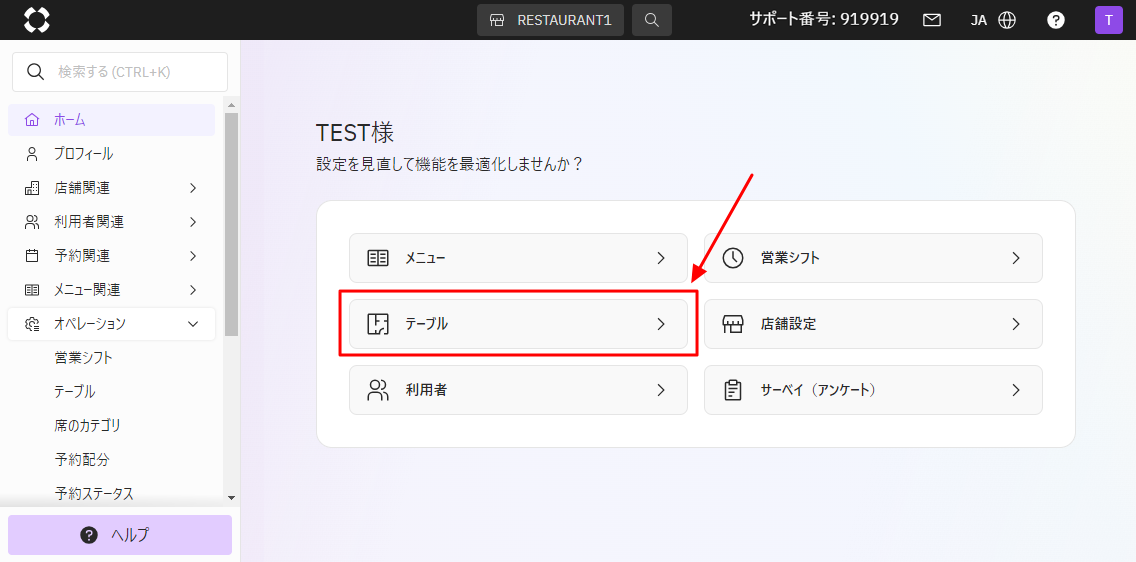Select the RESTAURANT1 store selector

point(550,20)
